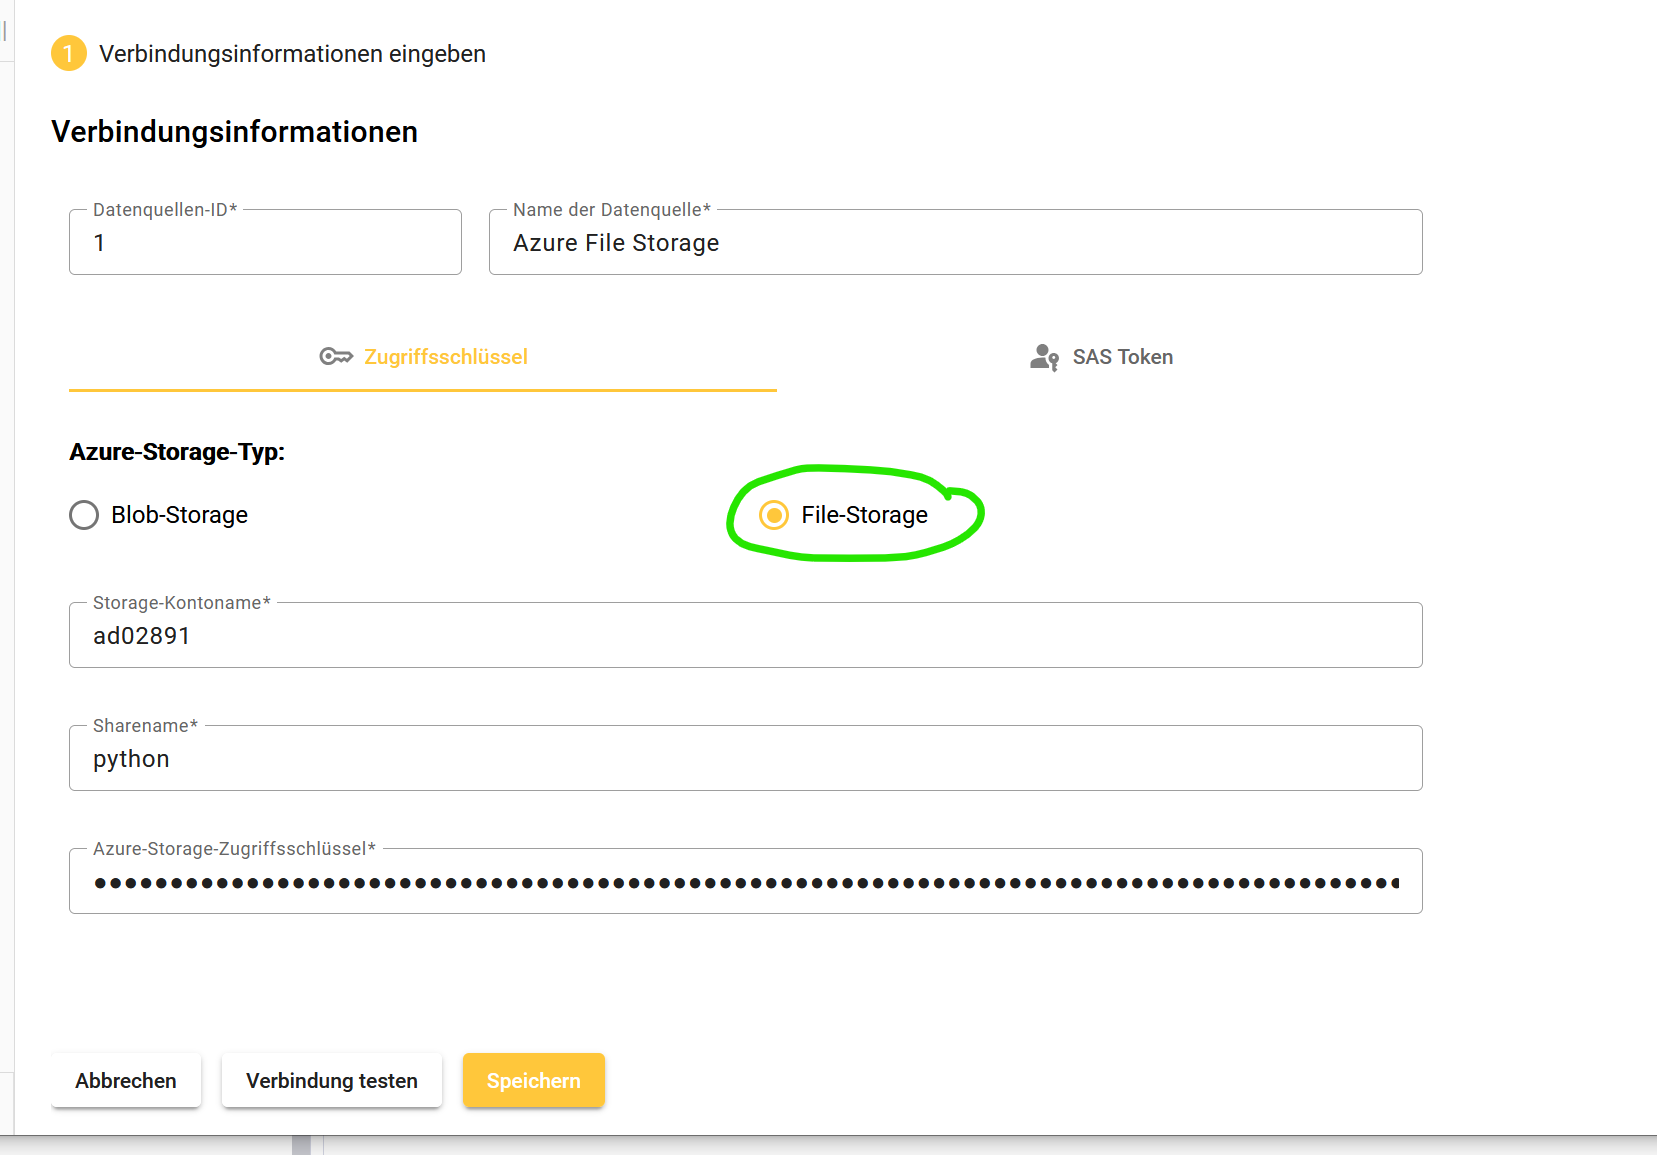This screenshot has height=1155, width=1657.
Task: Click the user-key icon beside SAS Token
Action: [1044, 357]
